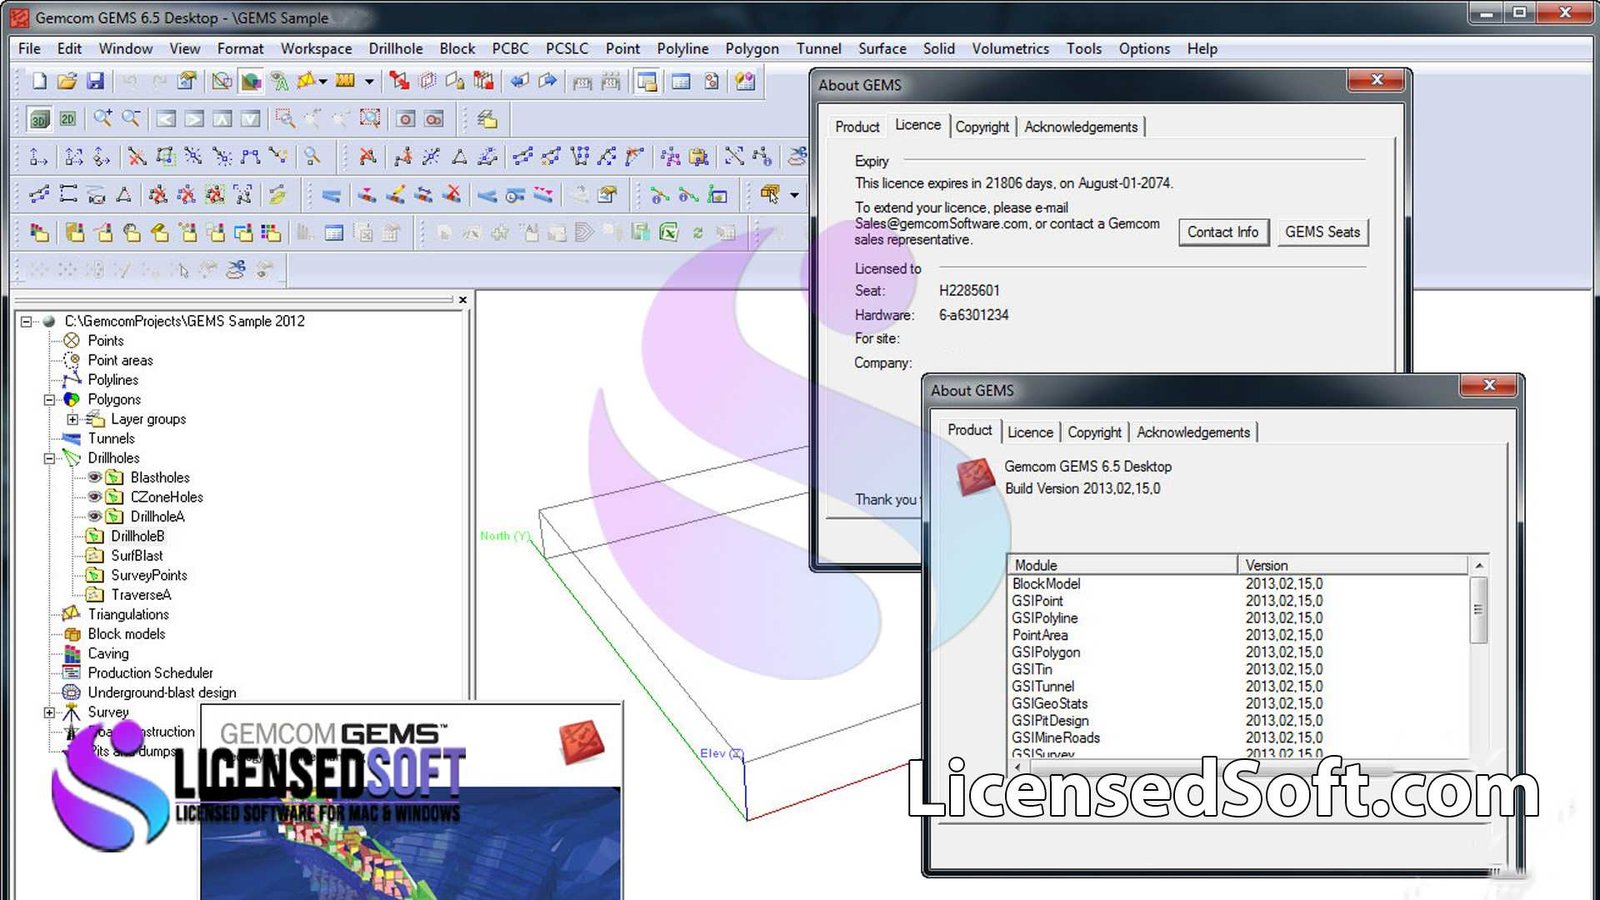Select Product tab in back About dialog
Viewport: 1600px width, 900px height.
(857, 127)
